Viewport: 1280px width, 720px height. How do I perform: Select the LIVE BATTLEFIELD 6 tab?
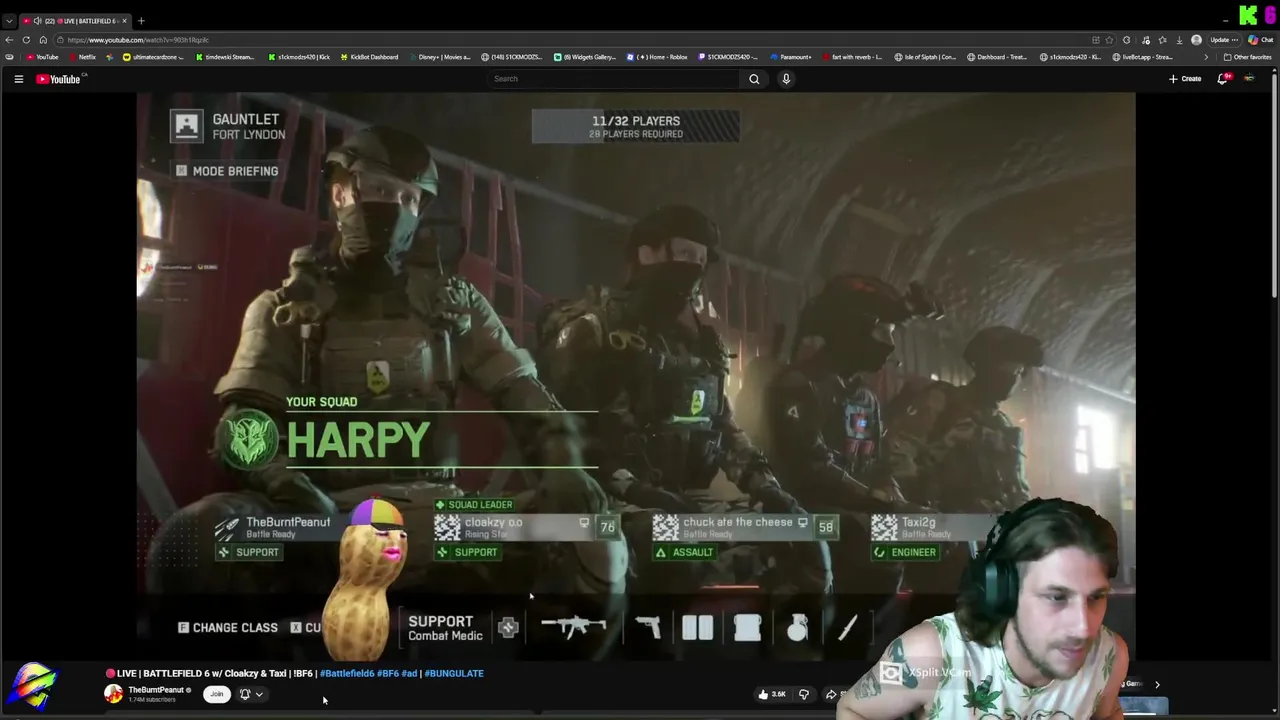click(75, 21)
